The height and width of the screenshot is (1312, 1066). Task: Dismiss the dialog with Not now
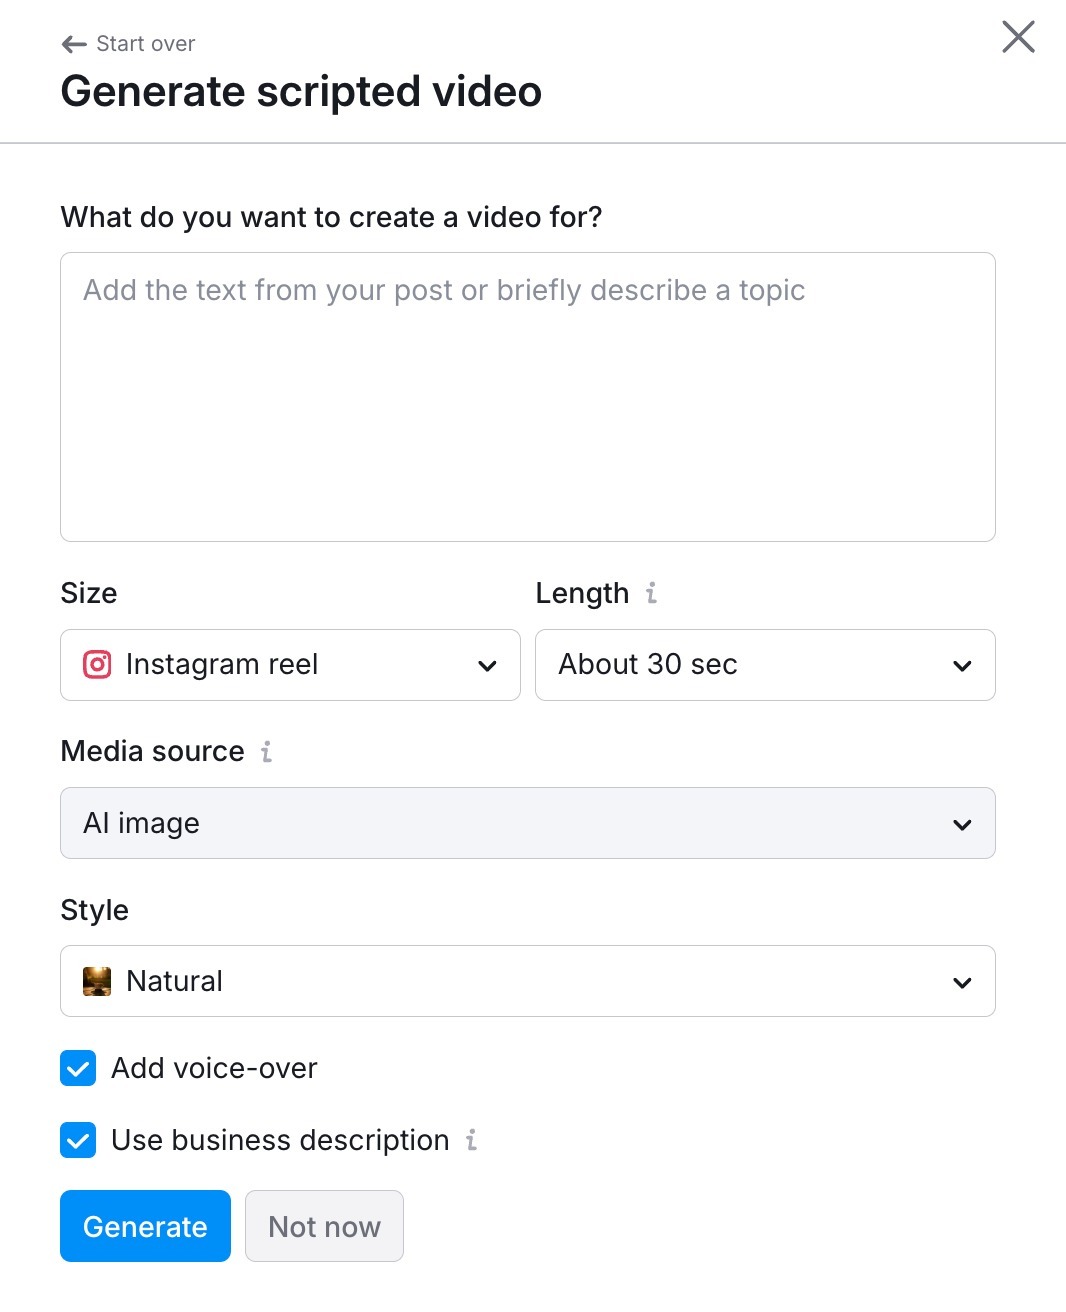[x=324, y=1226]
